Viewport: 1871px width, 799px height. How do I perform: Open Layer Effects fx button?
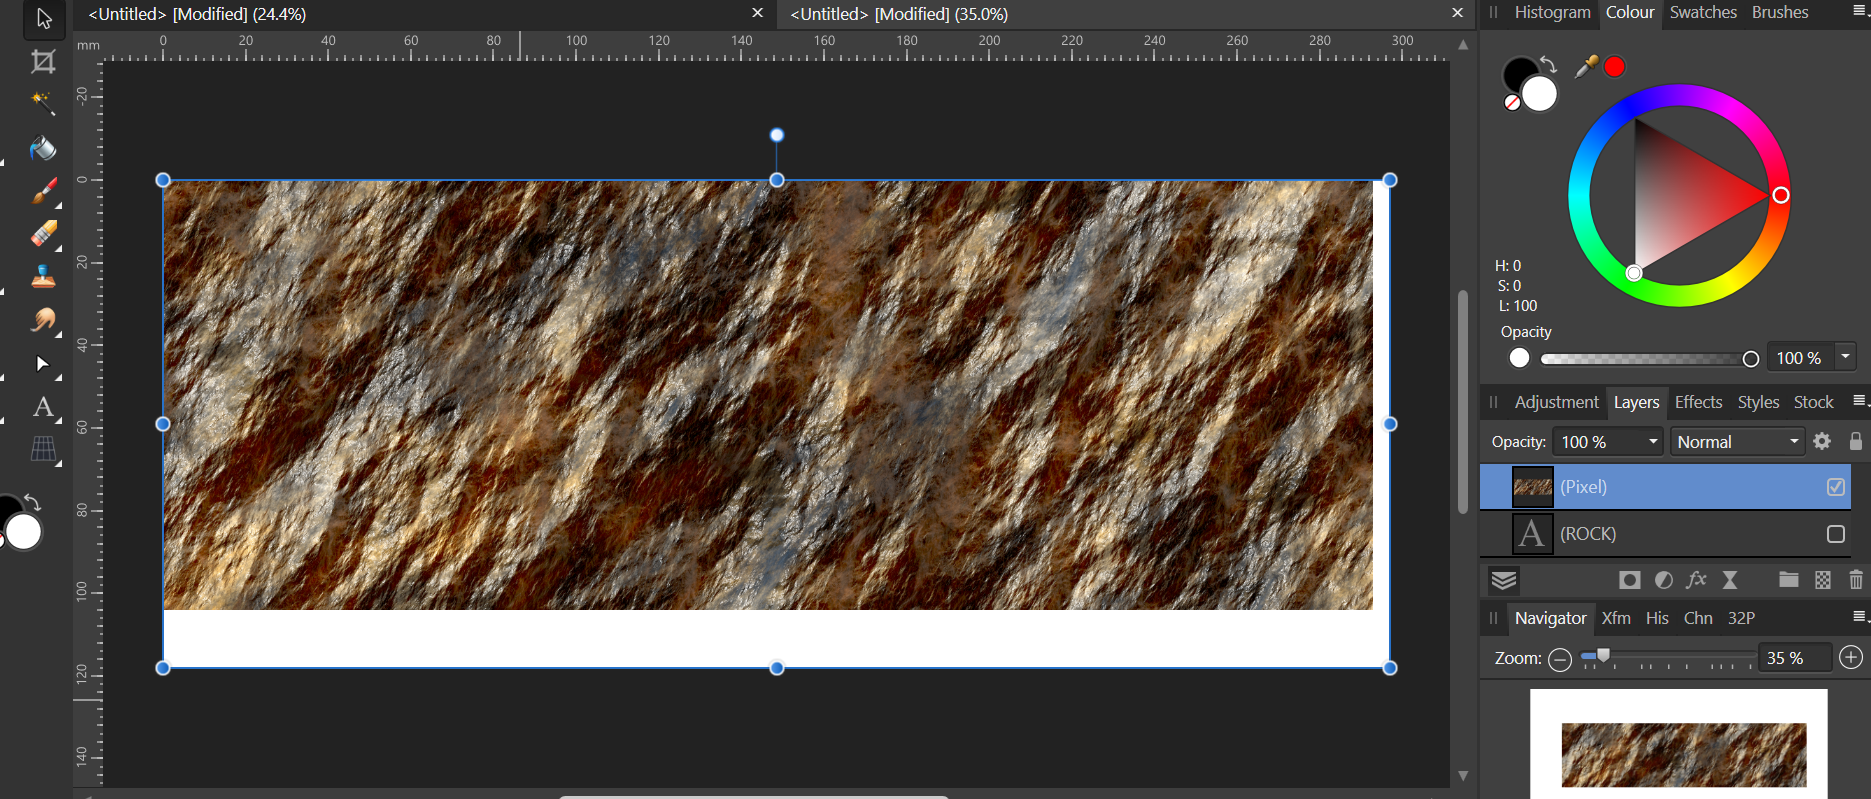[1697, 580]
